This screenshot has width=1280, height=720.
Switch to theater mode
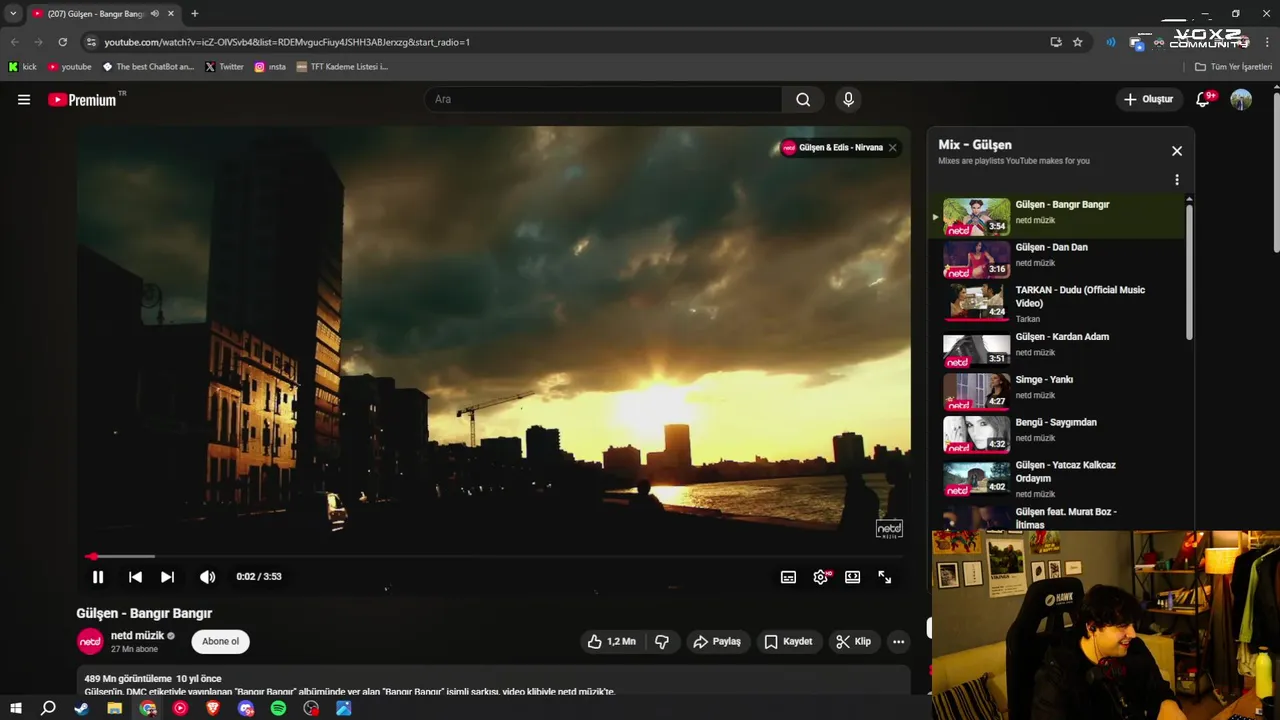(x=852, y=577)
